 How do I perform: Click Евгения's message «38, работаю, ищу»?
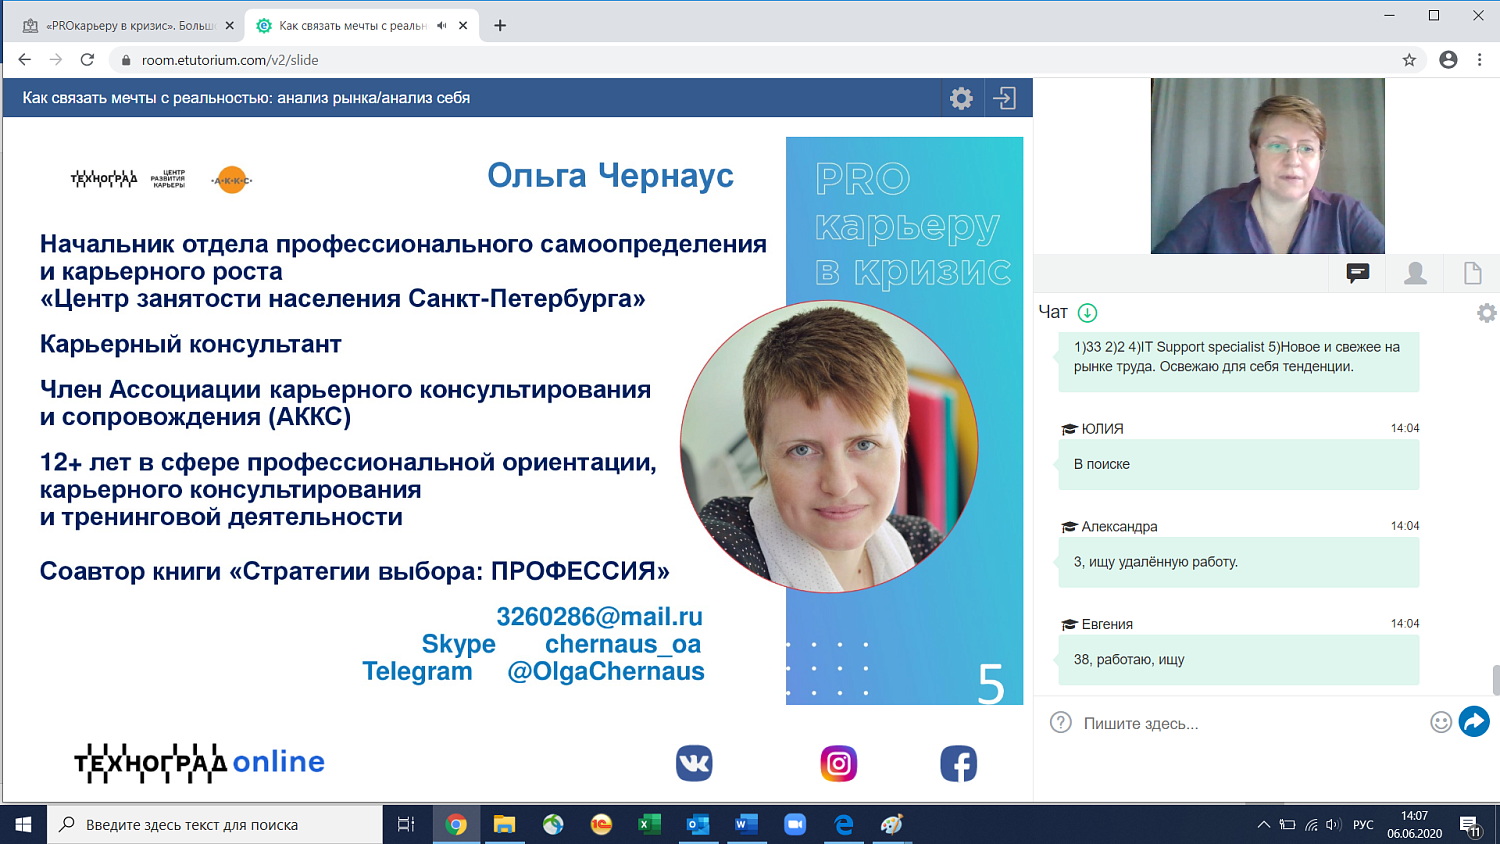[x=1238, y=660]
